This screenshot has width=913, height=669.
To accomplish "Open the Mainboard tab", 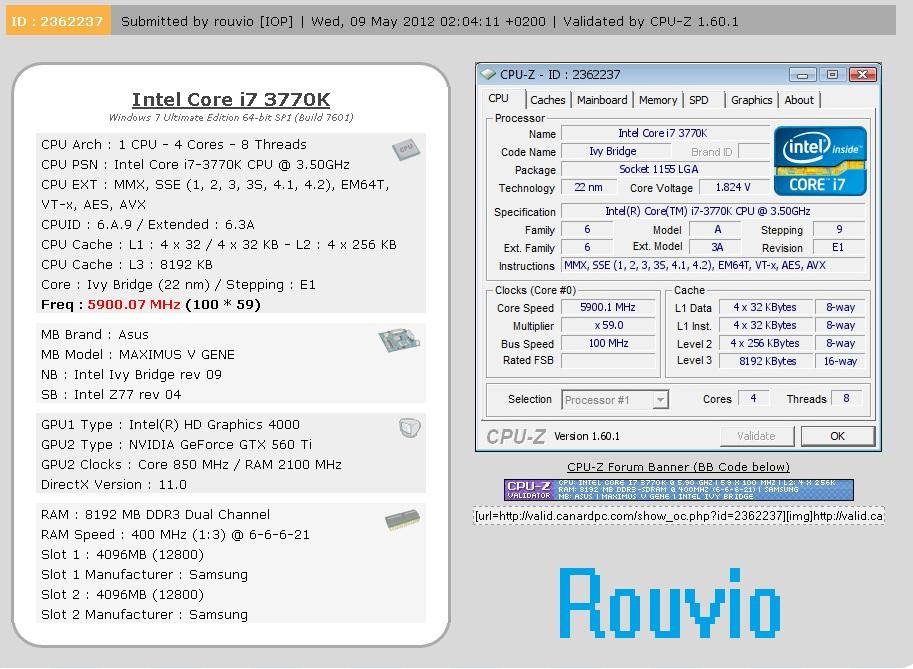I will click(x=602, y=100).
